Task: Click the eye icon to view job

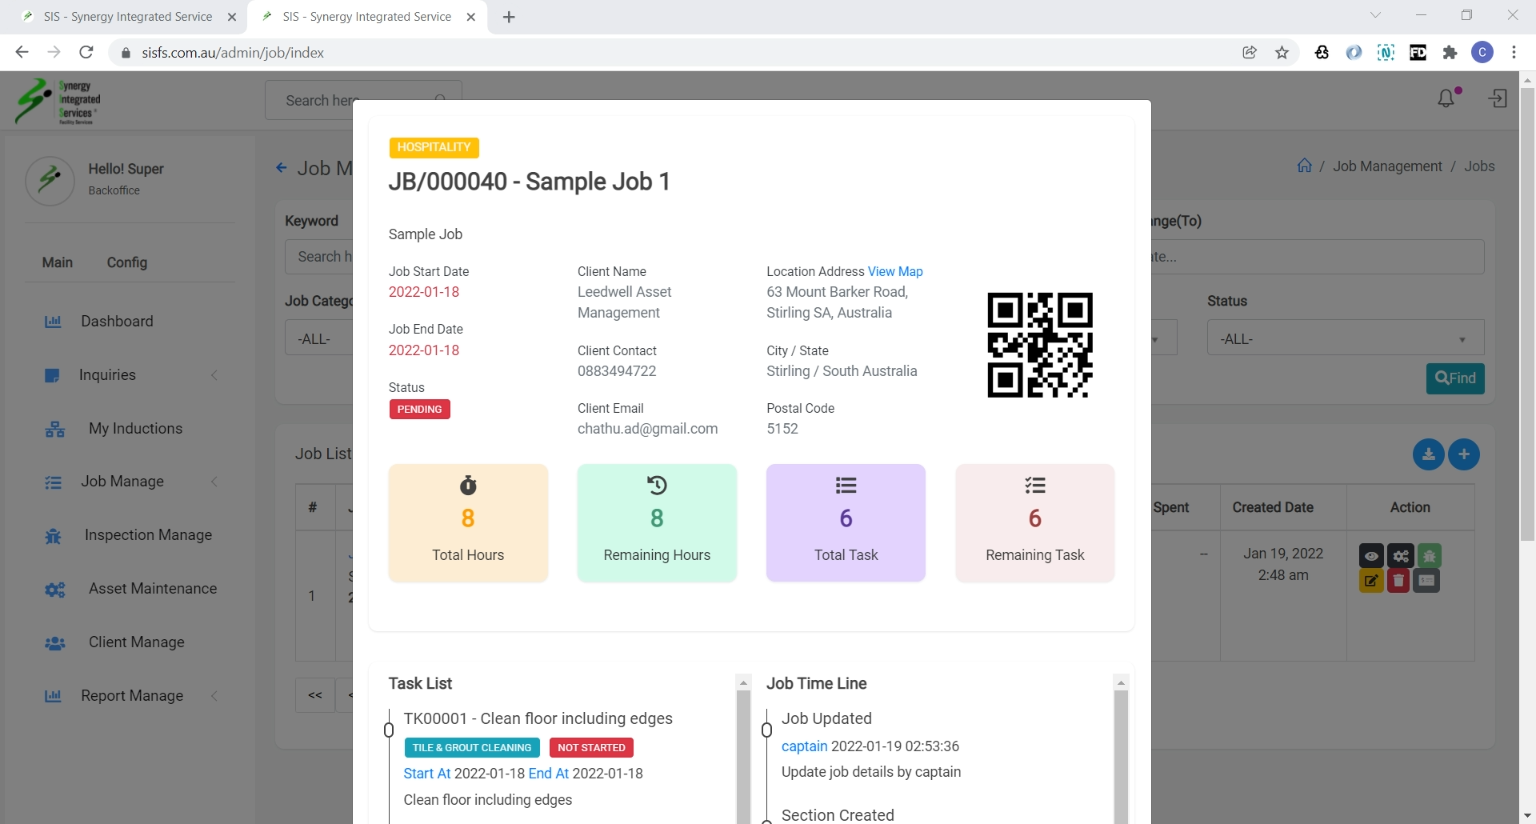Action: (1371, 556)
